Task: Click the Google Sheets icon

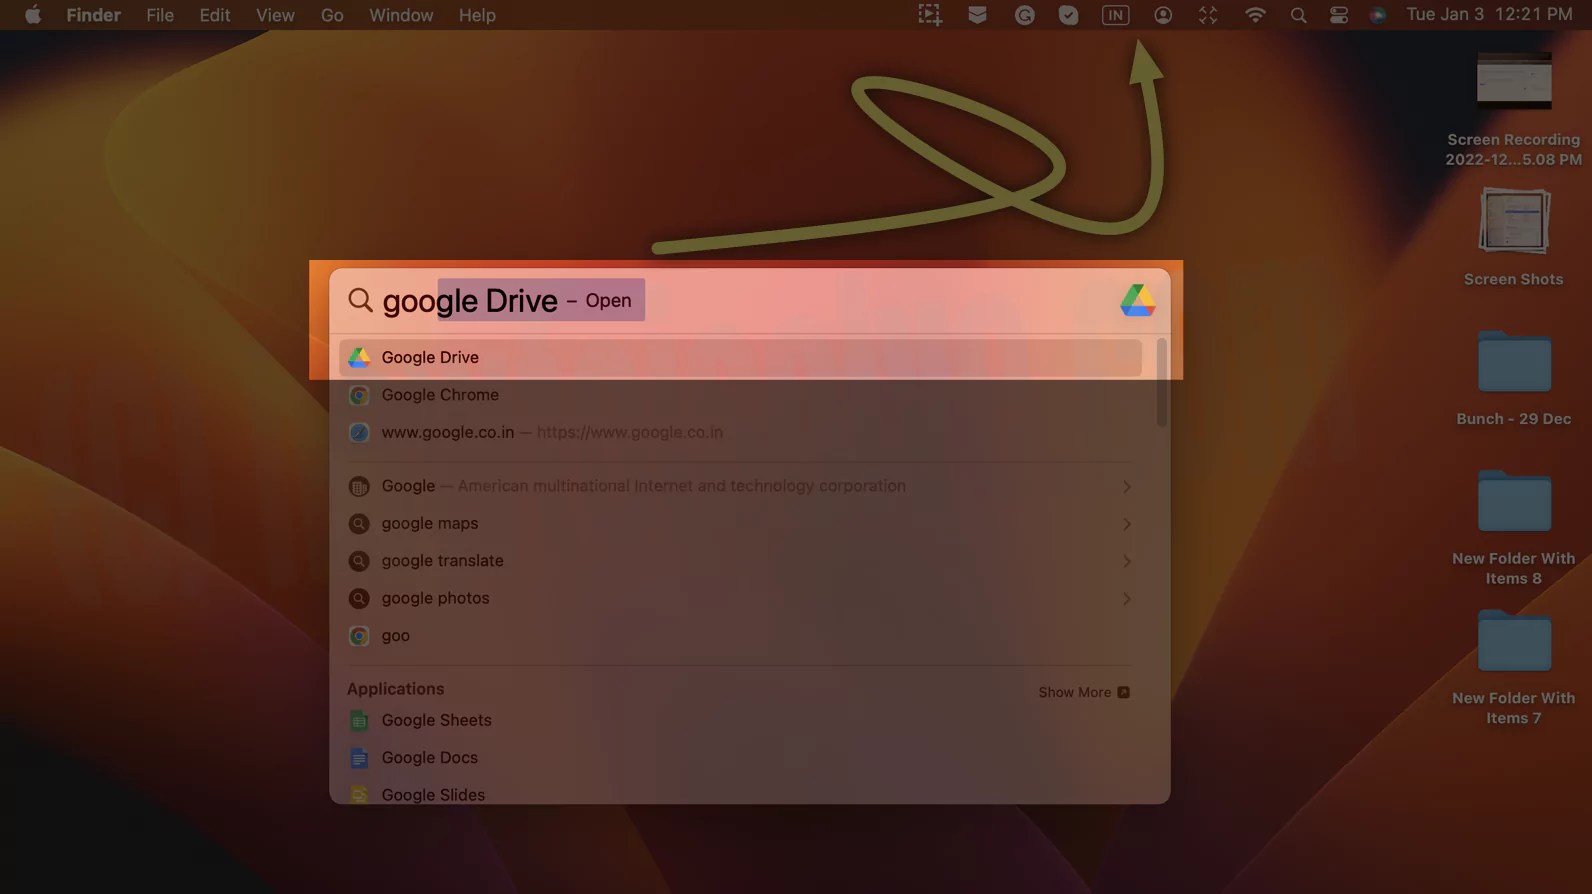Action: [x=359, y=720]
